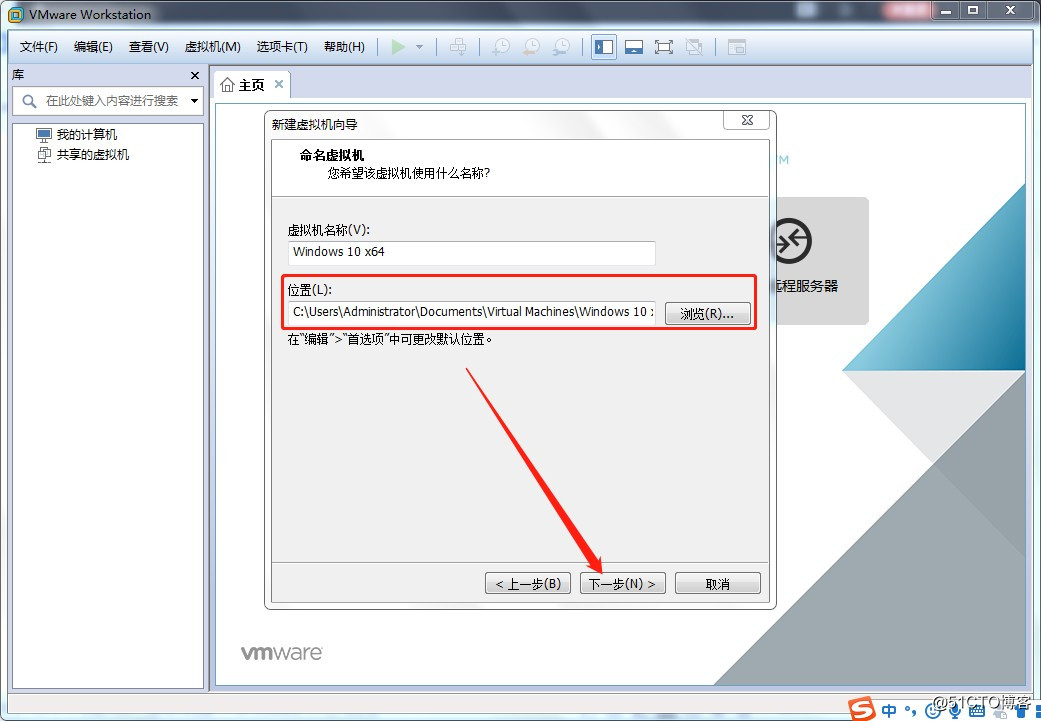The height and width of the screenshot is (721, 1041).
Task: Click the 虚拟机名称 field containing Windows 10 x64
Action: click(471, 252)
